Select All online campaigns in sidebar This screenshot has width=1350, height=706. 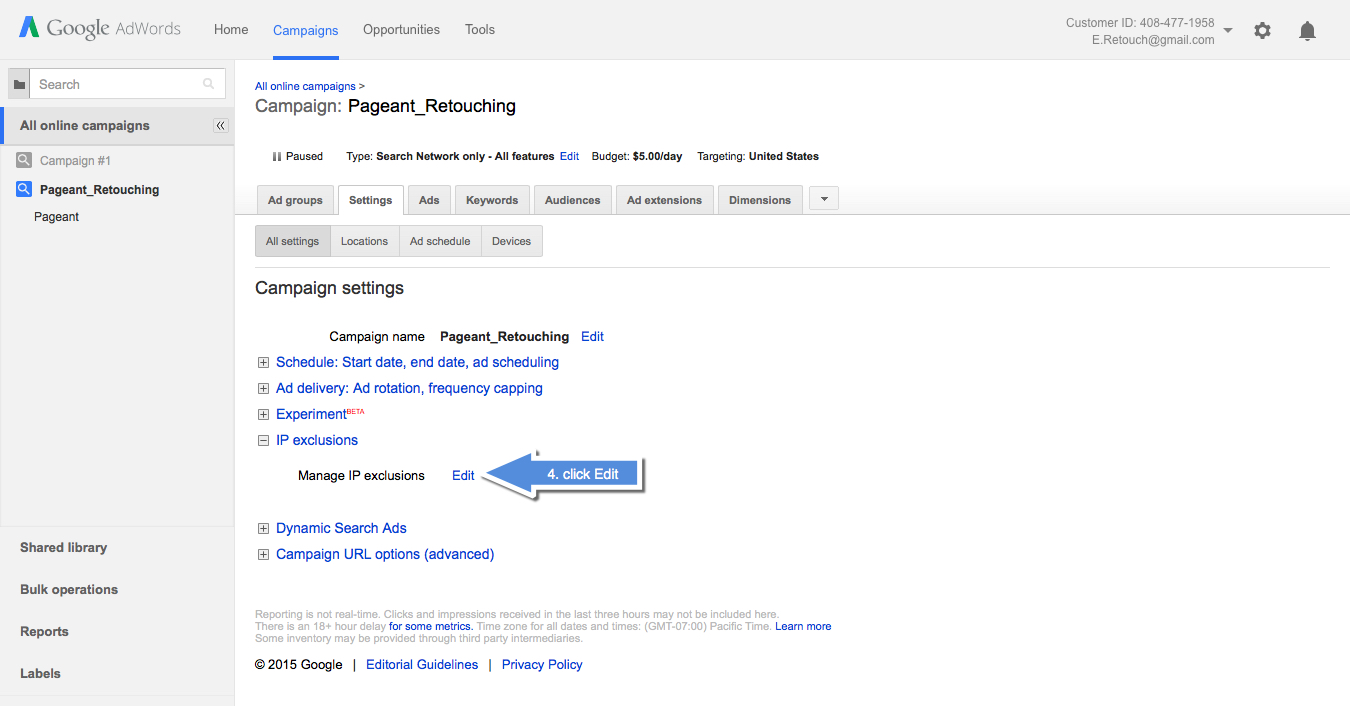[85, 126]
